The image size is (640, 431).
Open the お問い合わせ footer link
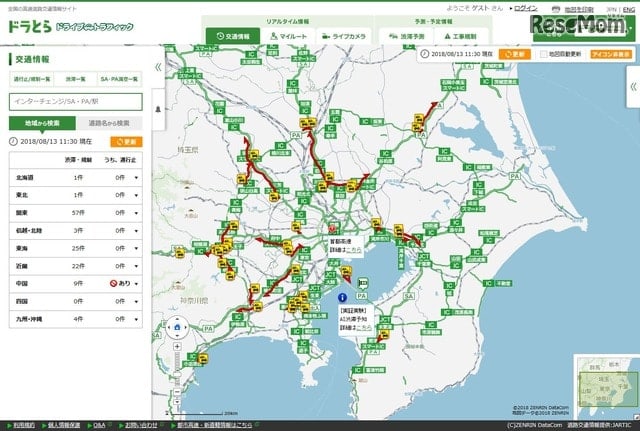coord(141,426)
